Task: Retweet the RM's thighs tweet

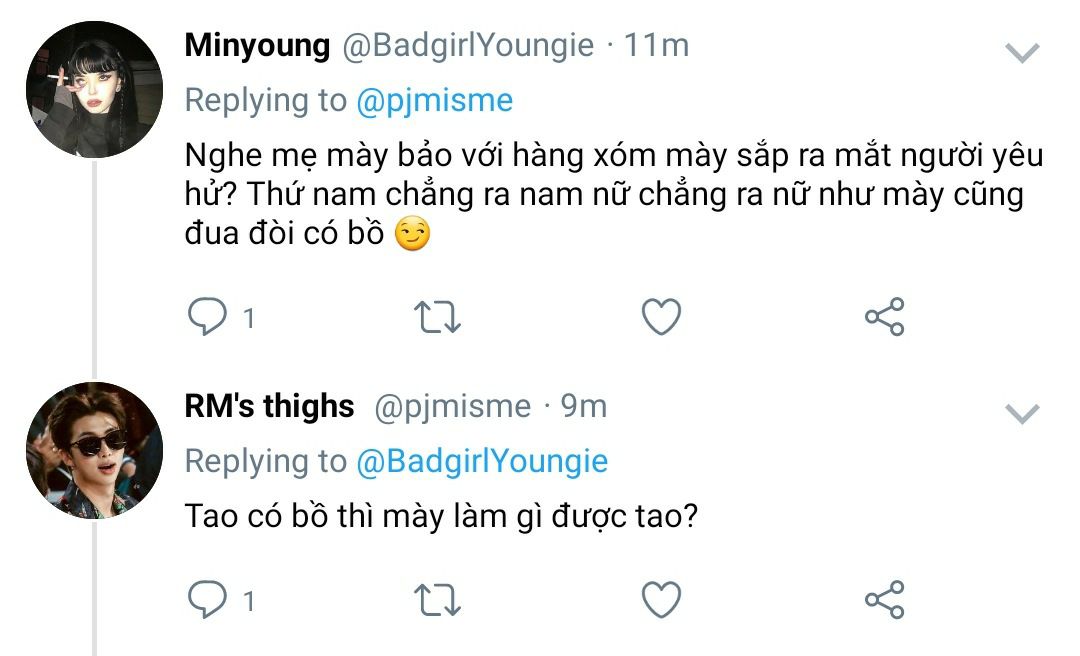Action: (437, 600)
